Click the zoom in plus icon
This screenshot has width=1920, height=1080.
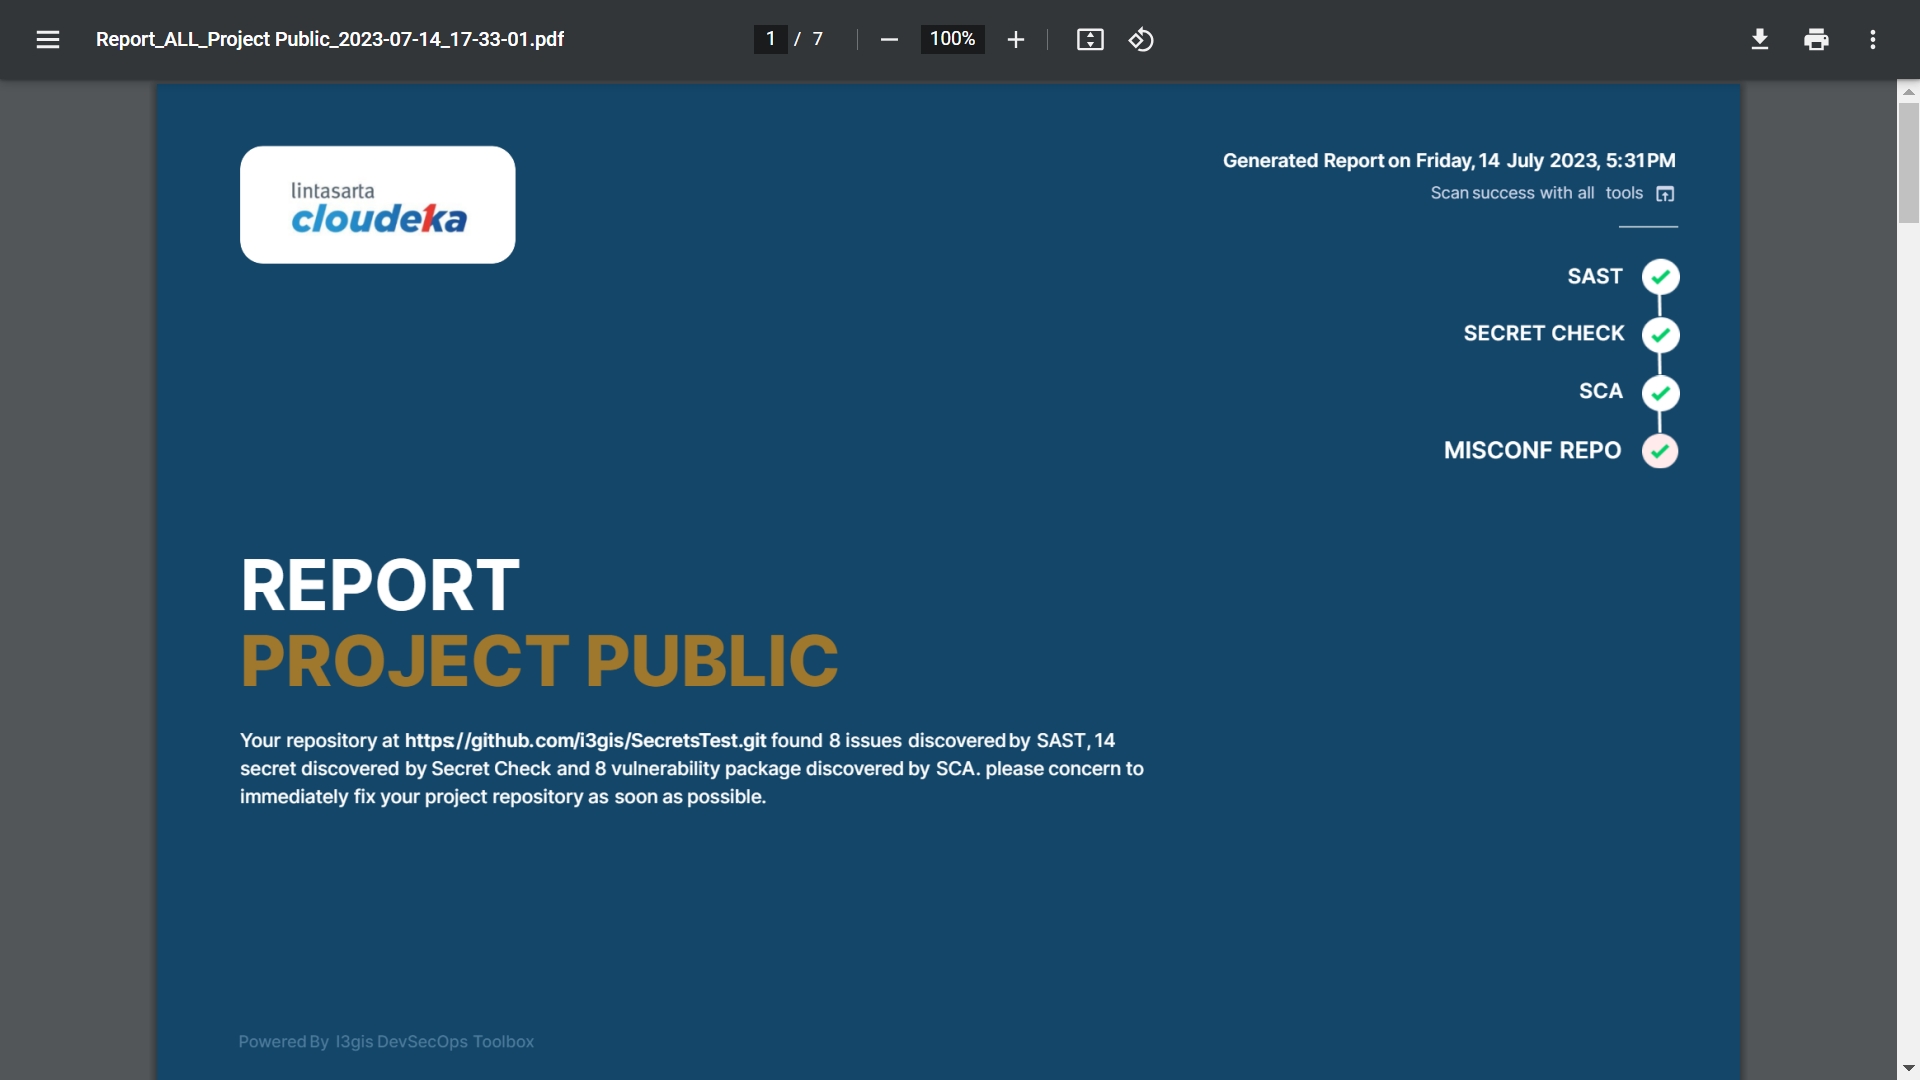(x=1016, y=39)
